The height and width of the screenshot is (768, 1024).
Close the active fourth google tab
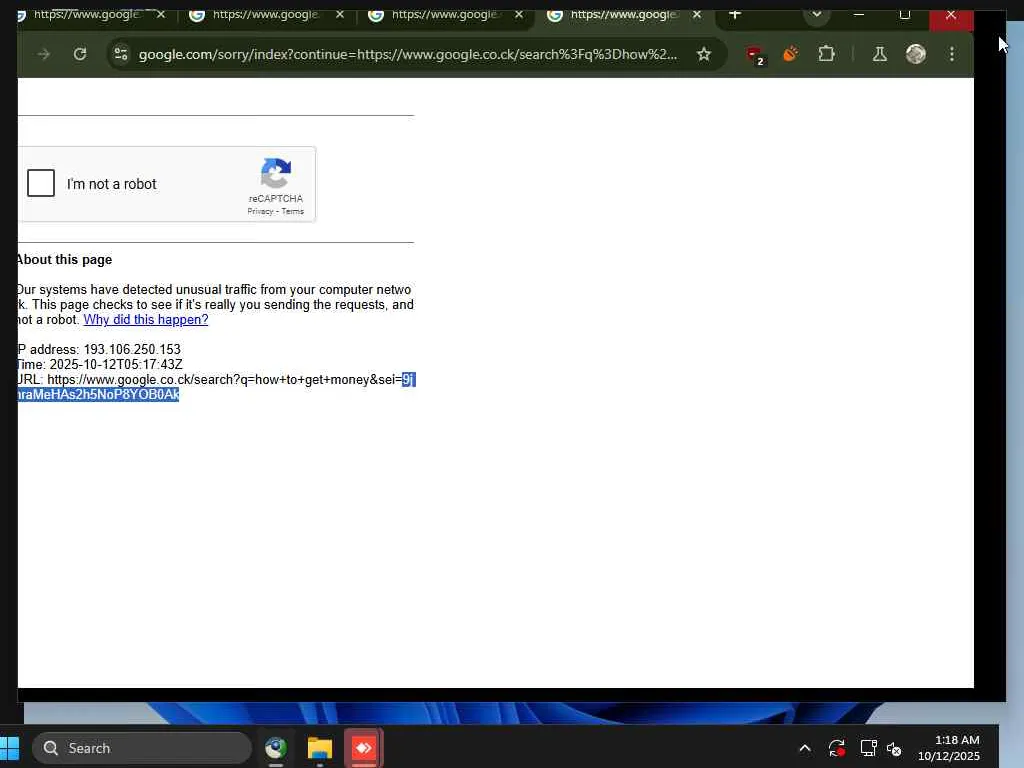[x=697, y=14]
